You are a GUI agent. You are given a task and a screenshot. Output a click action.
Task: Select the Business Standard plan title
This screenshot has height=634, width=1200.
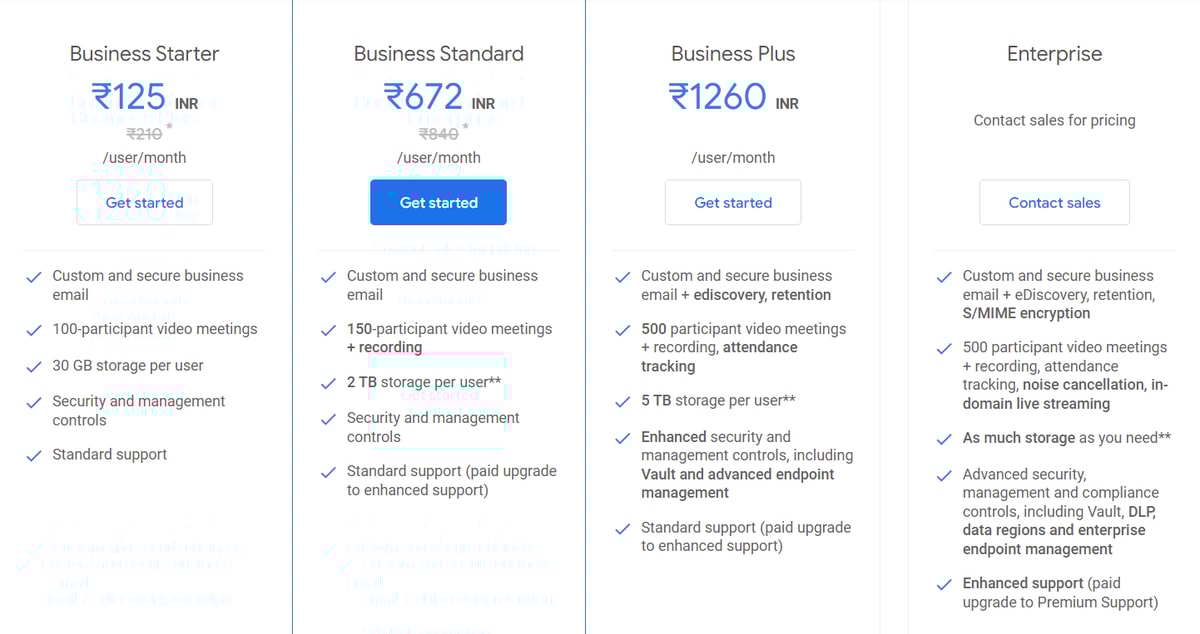click(x=438, y=54)
